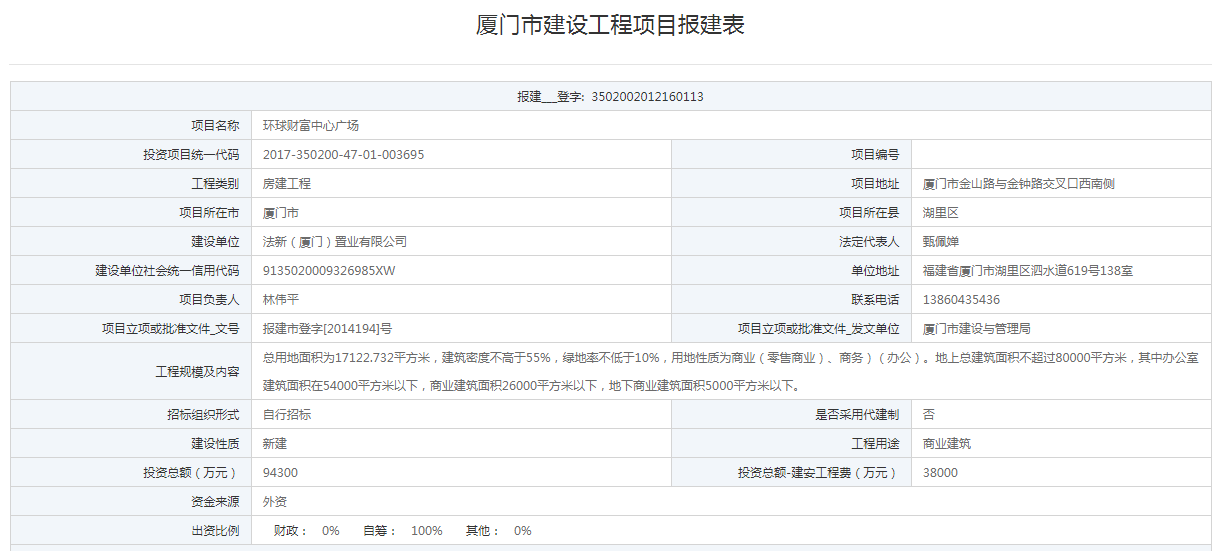The image size is (1224, 551).
Task: Click the 招标组织形式 label
Action: coord(203,415)
